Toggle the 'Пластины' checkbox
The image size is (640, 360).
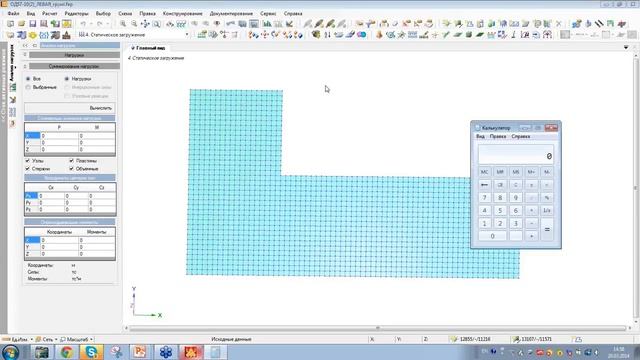click(71, 161)
